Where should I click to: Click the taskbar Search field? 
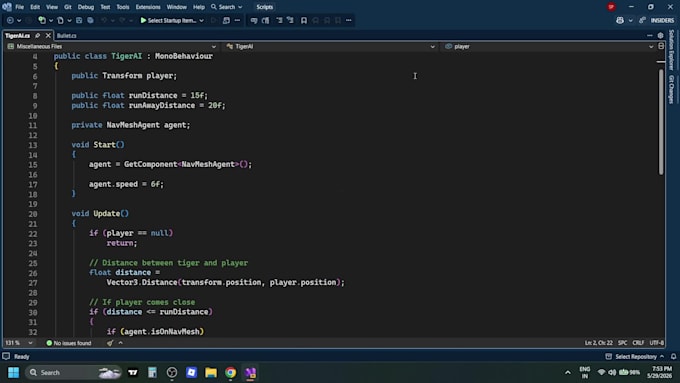click(73, 373)
